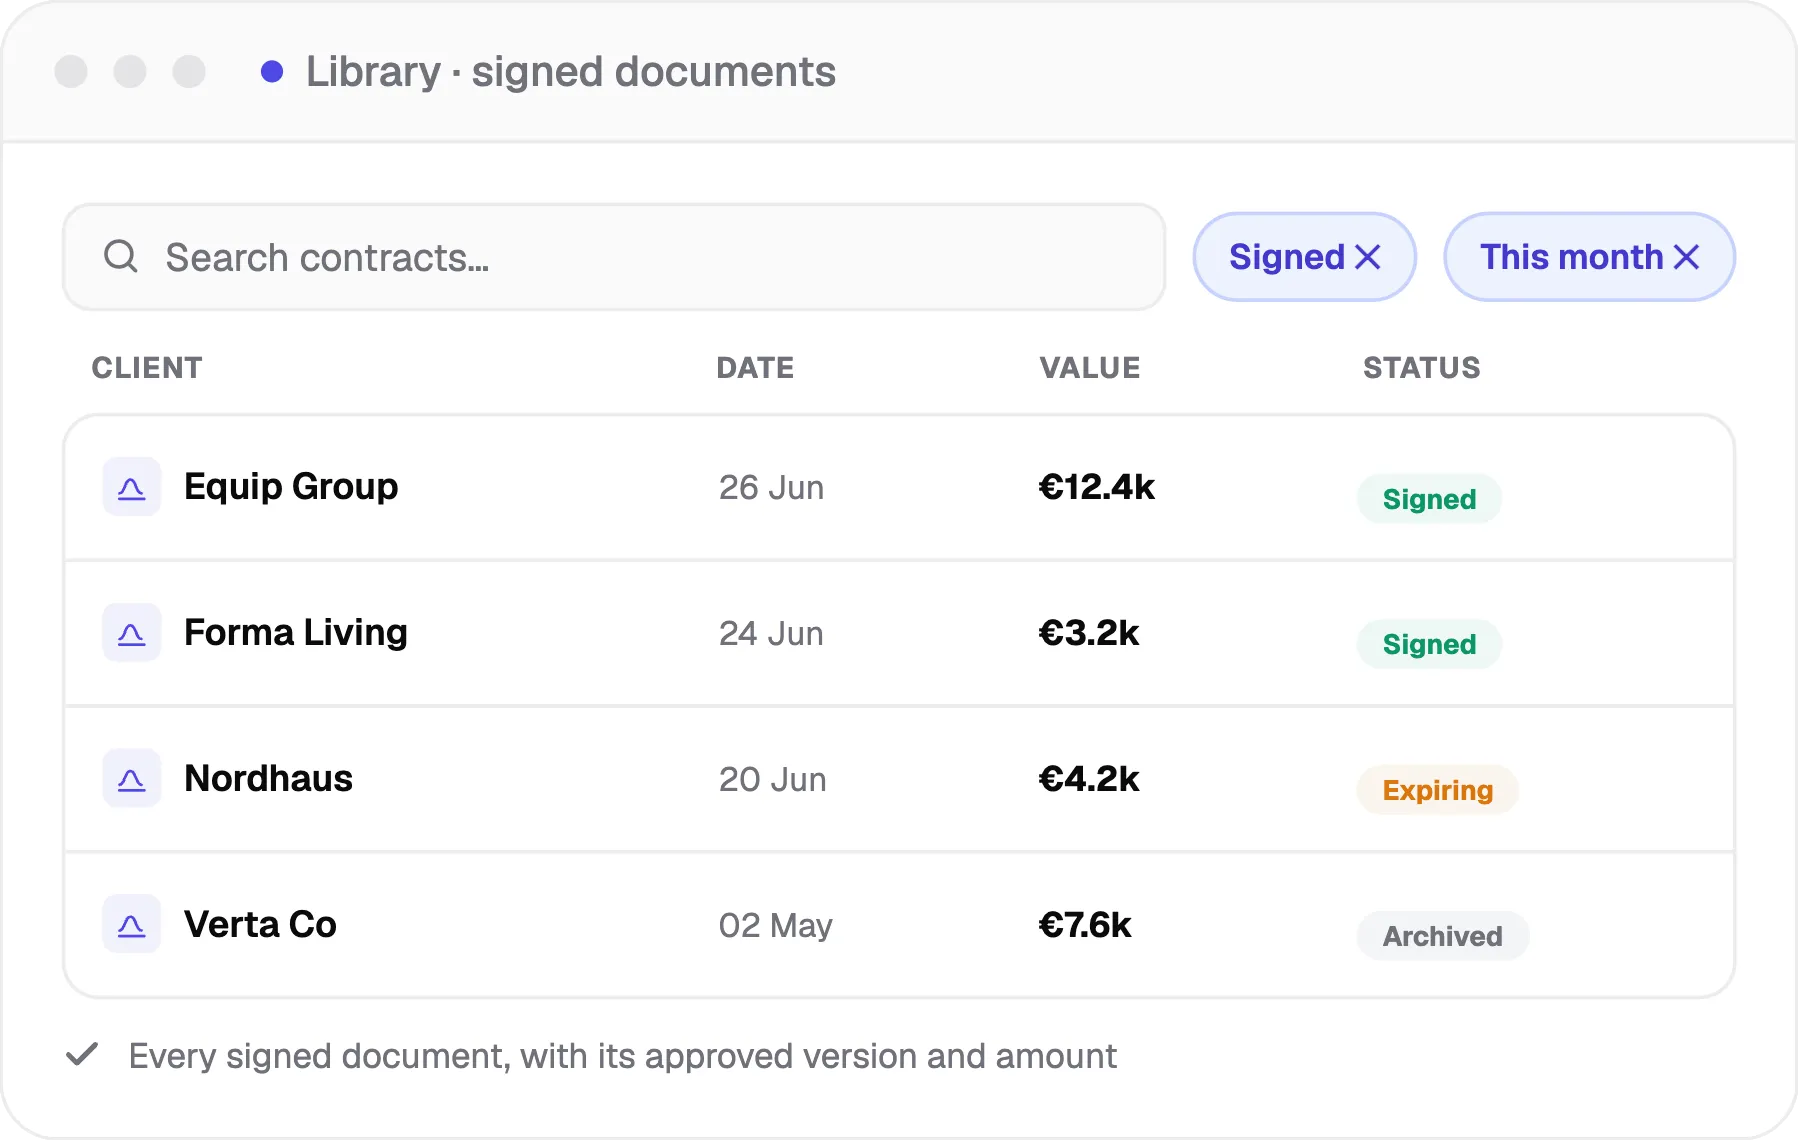Click the Verta Co document icon
1798x1140 pixels.
coord(132,925)
